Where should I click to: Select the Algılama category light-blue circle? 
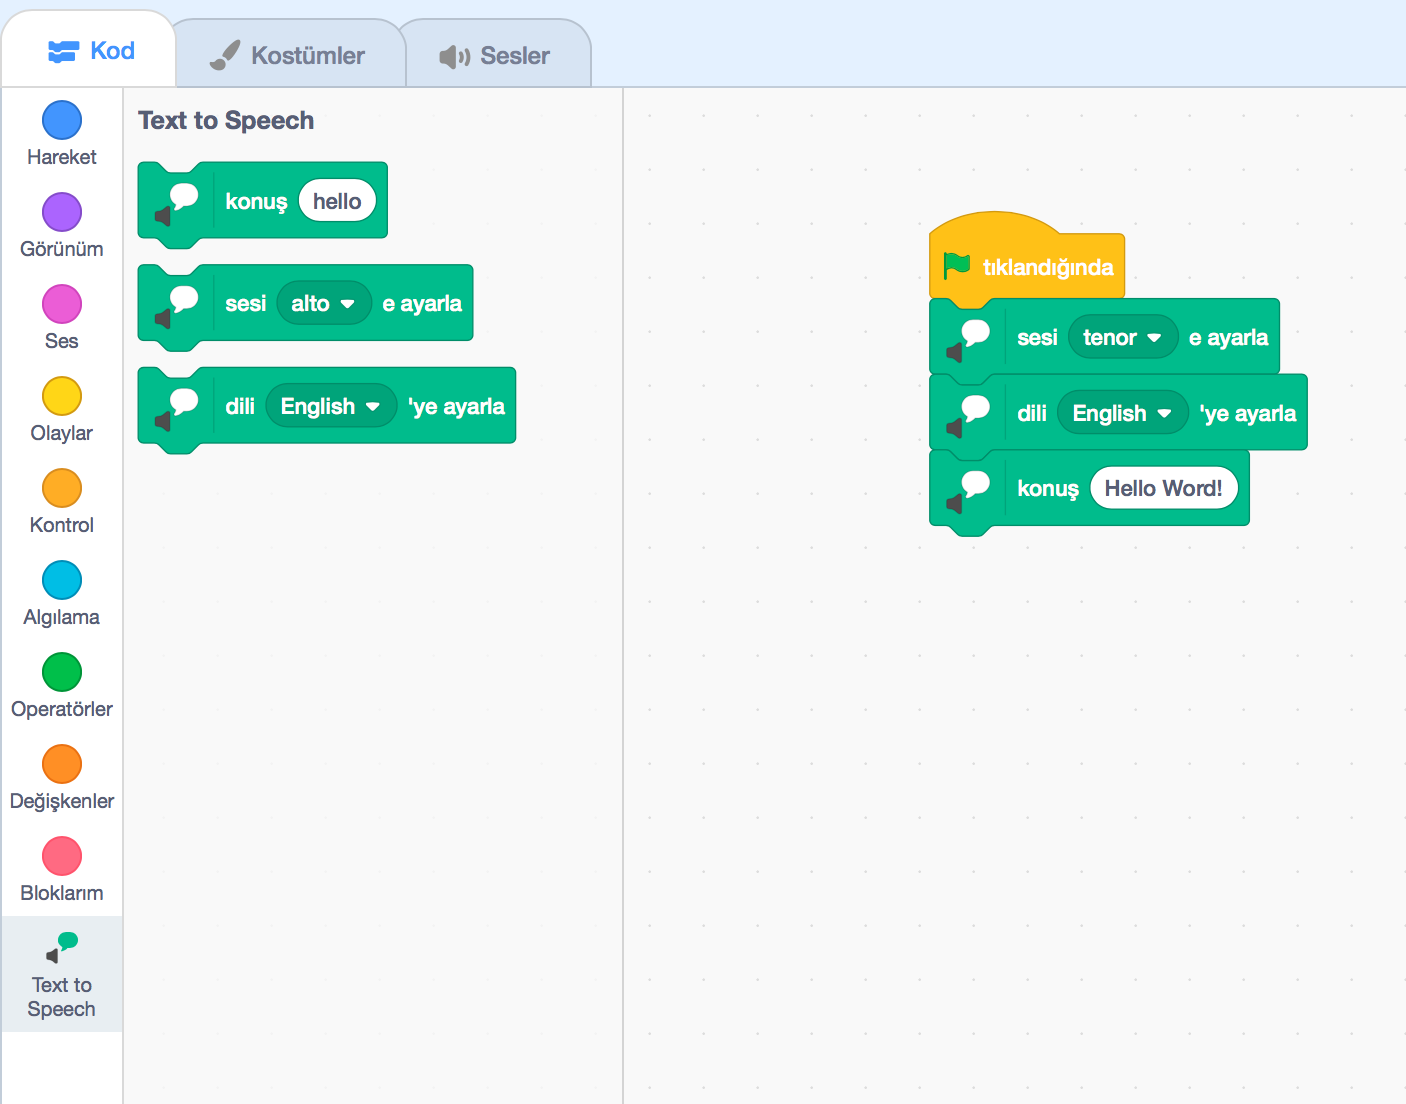62,580
